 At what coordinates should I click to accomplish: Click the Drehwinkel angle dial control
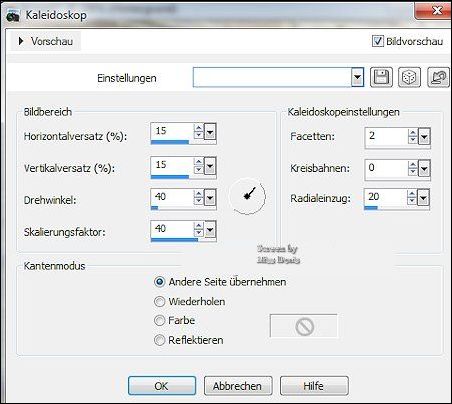247,196
